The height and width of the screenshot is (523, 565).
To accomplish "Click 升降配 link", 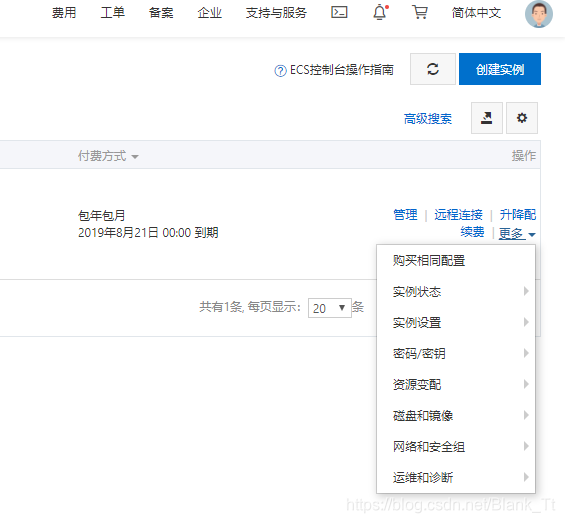I will pyautogui.click(x=518, y=214).
